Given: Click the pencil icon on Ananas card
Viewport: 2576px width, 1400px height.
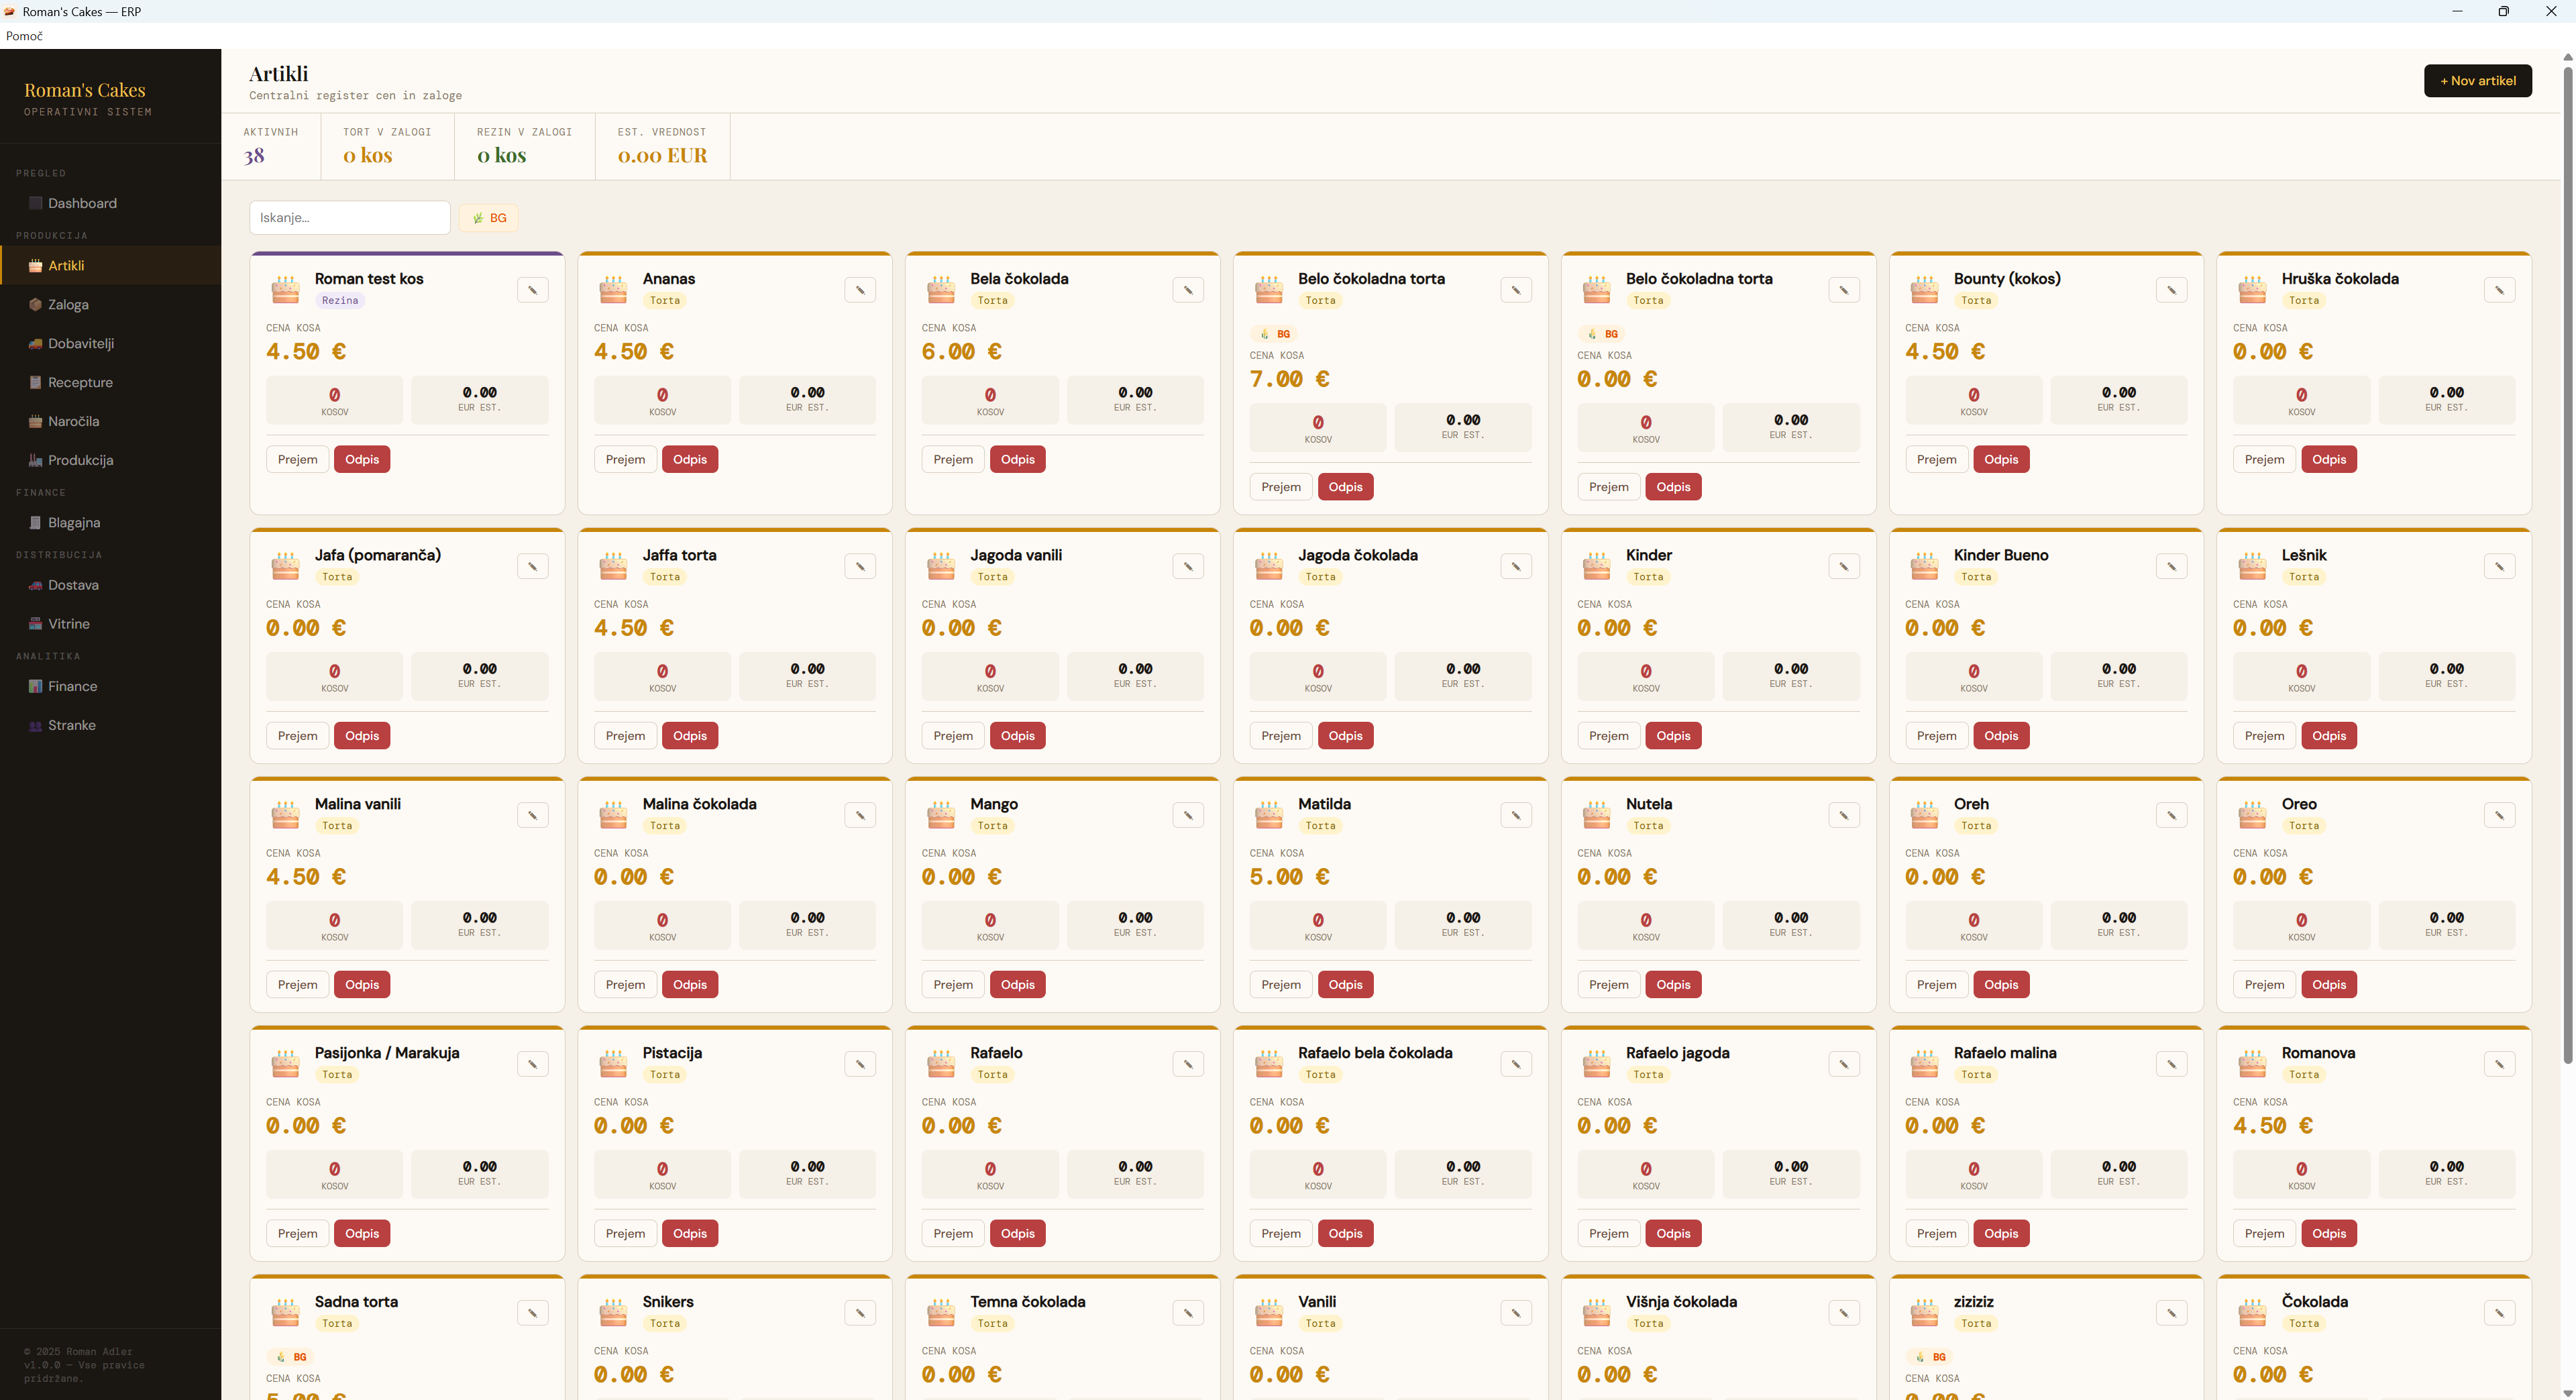Looking at the screenshot, I should coord(860,290).
